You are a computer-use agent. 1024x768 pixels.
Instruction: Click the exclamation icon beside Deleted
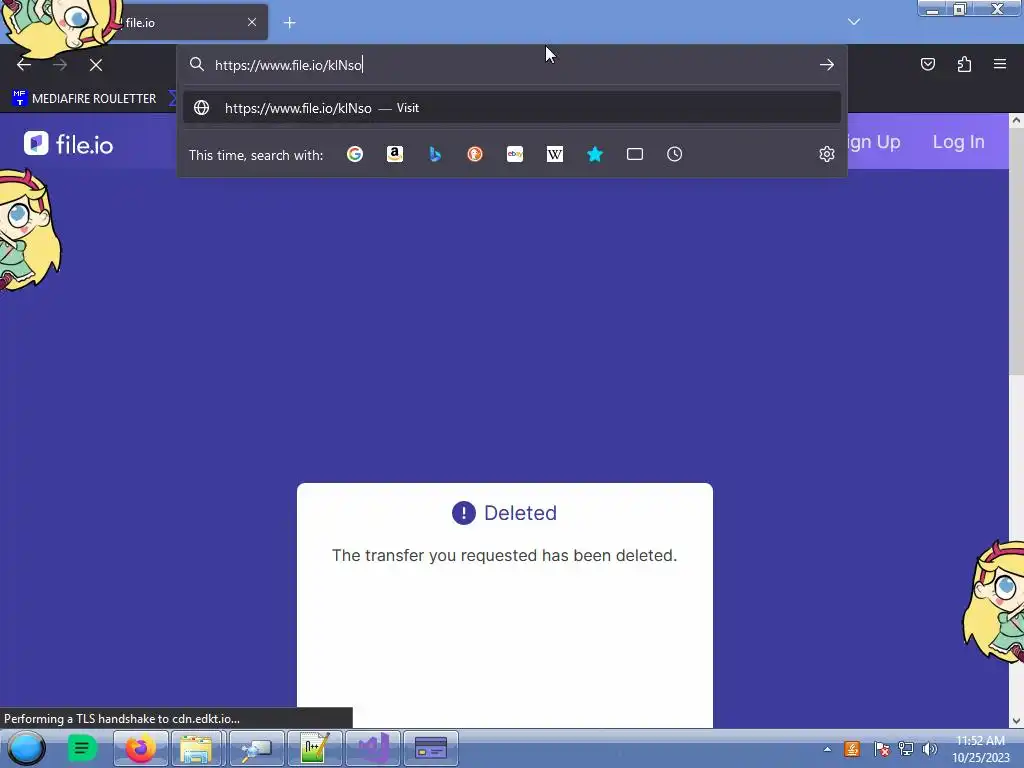(464, 513)
